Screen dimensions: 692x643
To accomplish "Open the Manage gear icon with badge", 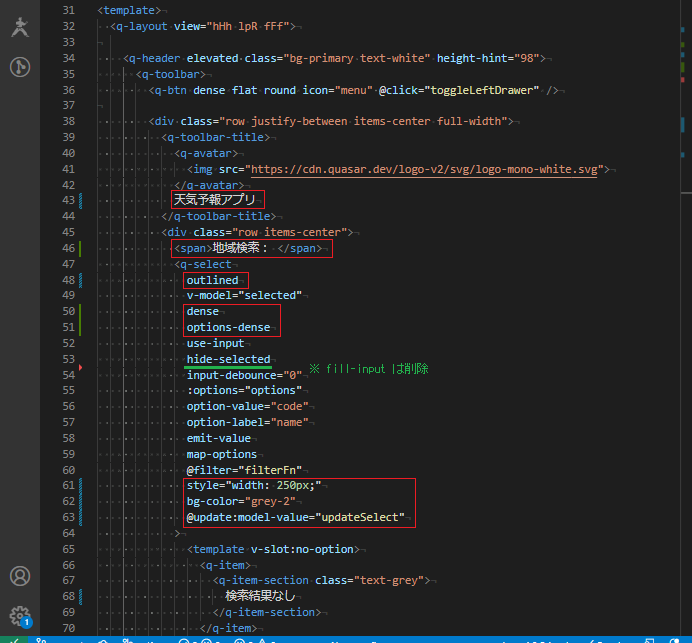I will point(20,616).
